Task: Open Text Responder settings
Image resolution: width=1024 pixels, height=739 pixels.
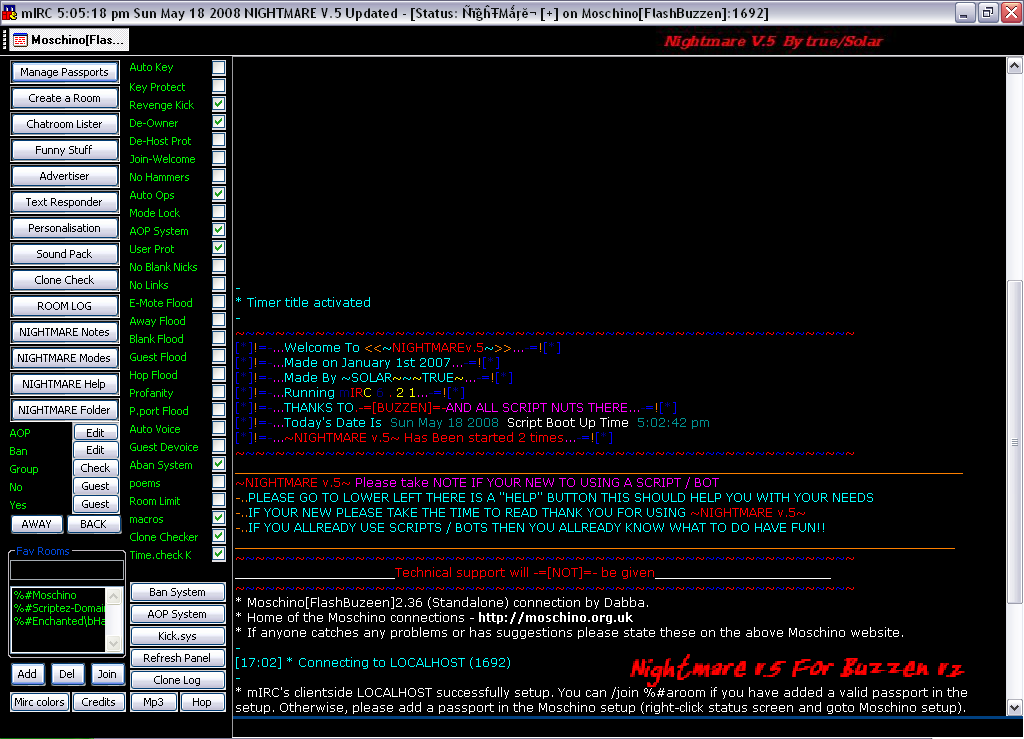Action: [64, 202]
